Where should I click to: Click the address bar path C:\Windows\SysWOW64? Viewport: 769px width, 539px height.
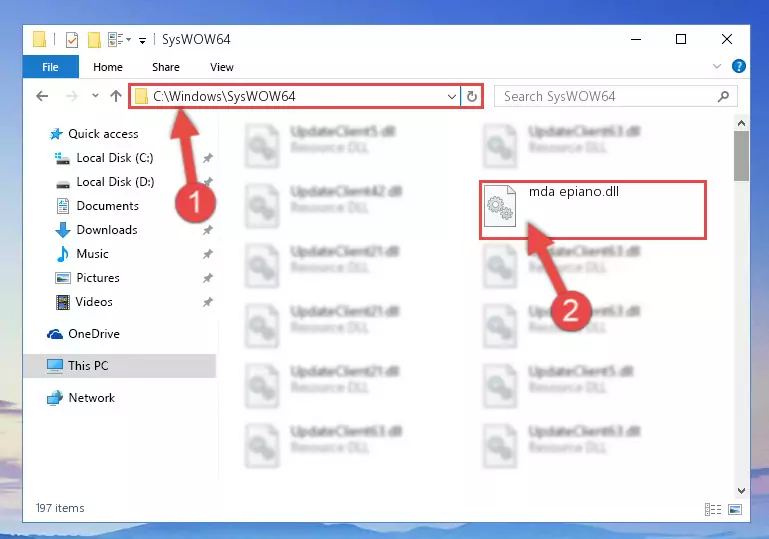pyautogui.click(x=224, y=96)
